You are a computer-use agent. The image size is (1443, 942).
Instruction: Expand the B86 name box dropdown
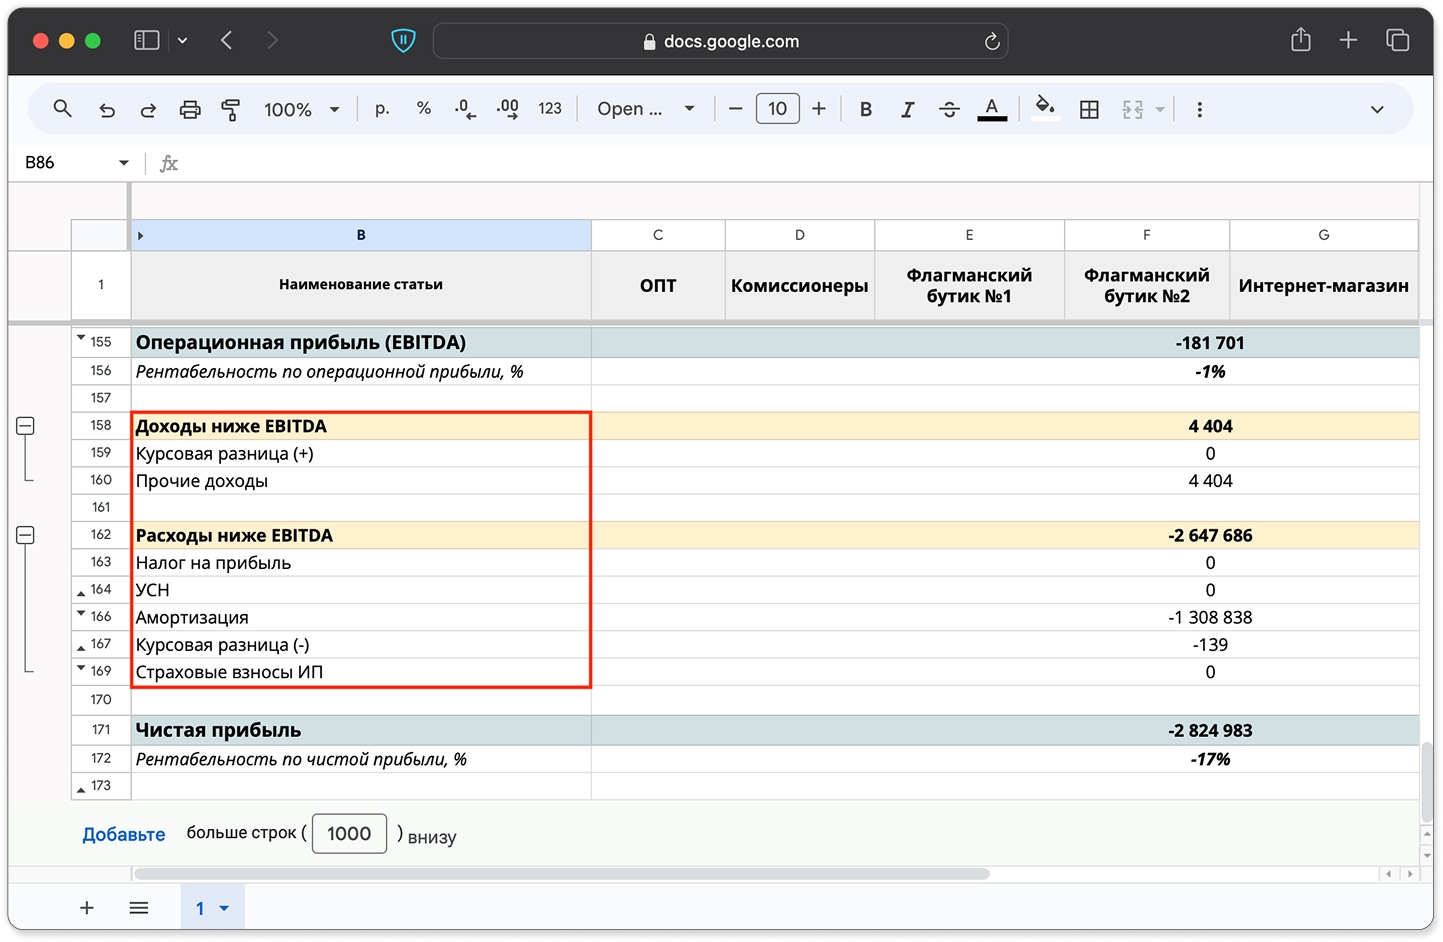point(124,163)
